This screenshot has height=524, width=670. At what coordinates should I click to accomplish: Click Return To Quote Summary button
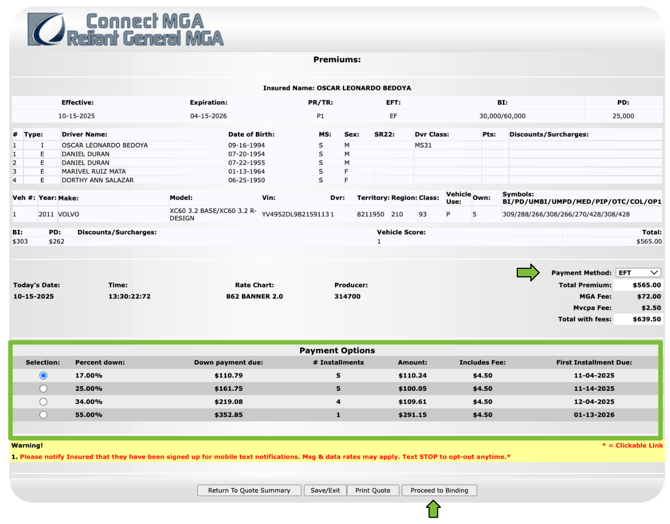click(x=249, y=490)
